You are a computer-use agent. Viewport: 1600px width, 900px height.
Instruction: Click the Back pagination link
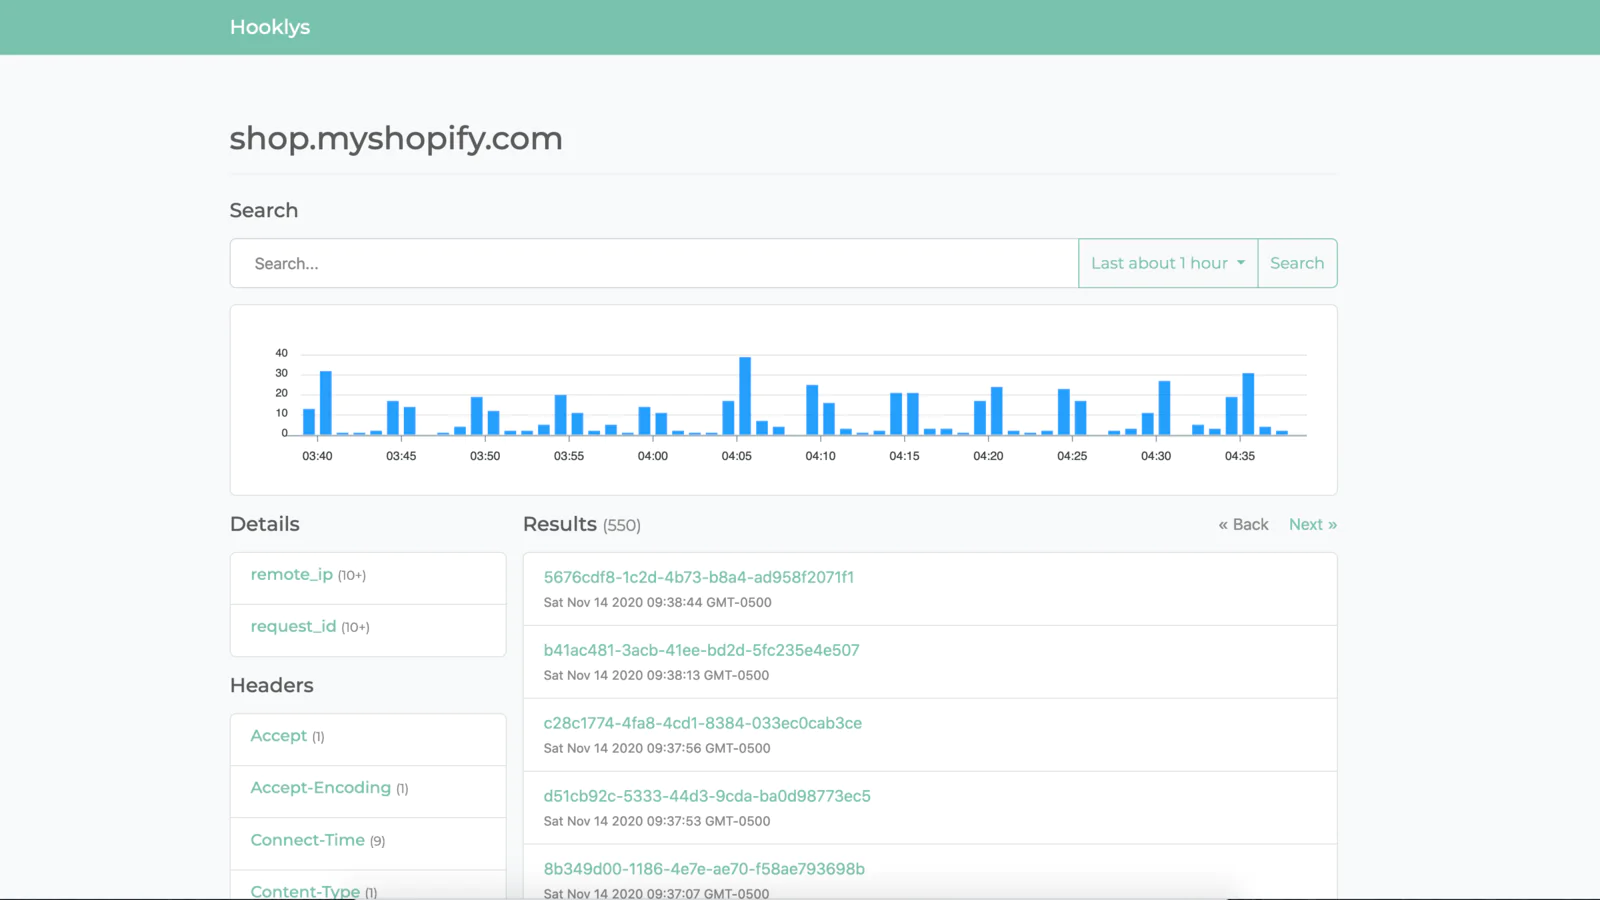point(1243,524)
